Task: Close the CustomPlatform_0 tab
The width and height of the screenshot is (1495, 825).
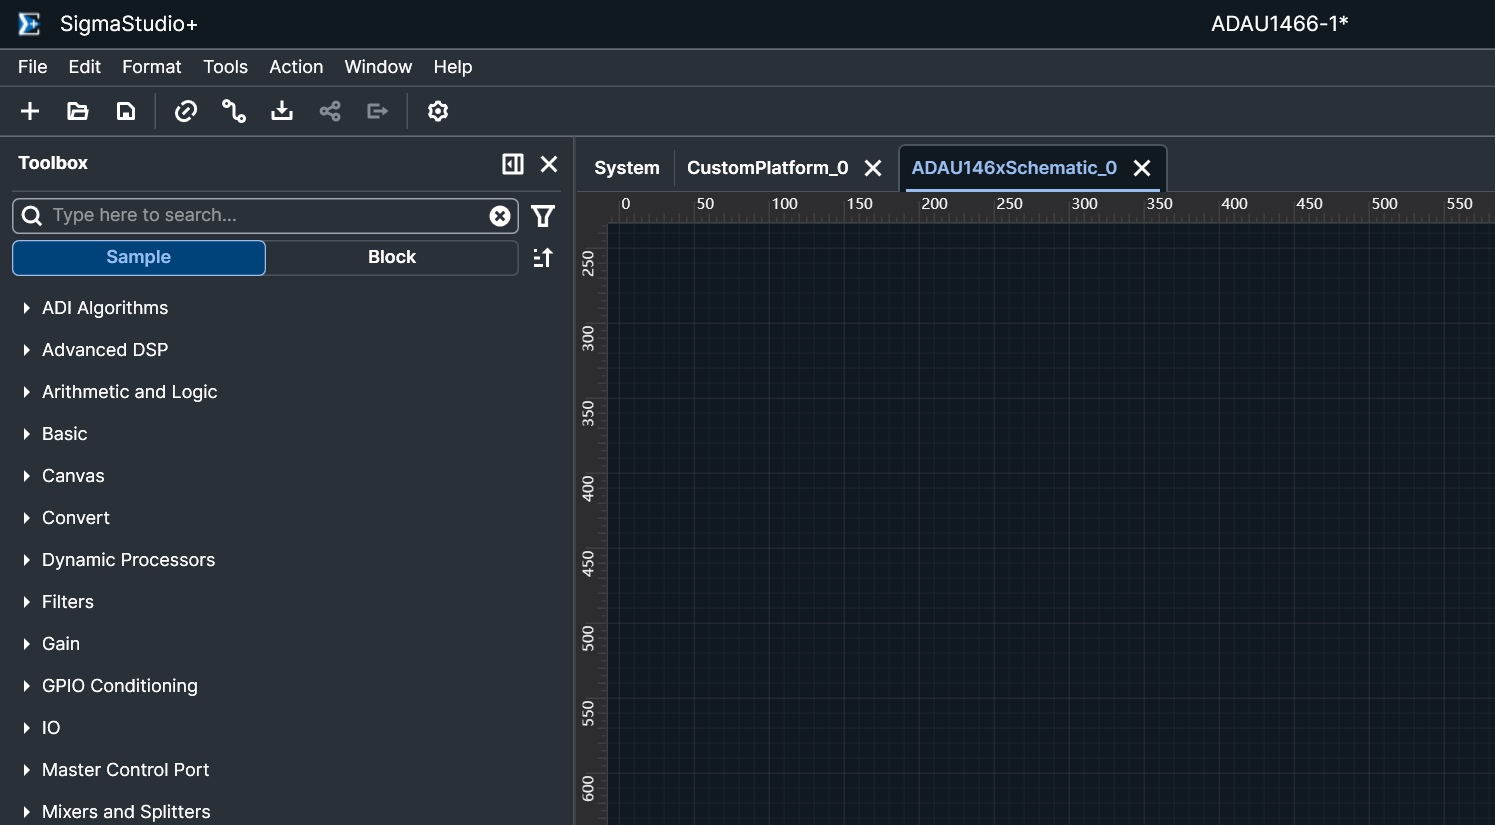Action: pos(873,168)
